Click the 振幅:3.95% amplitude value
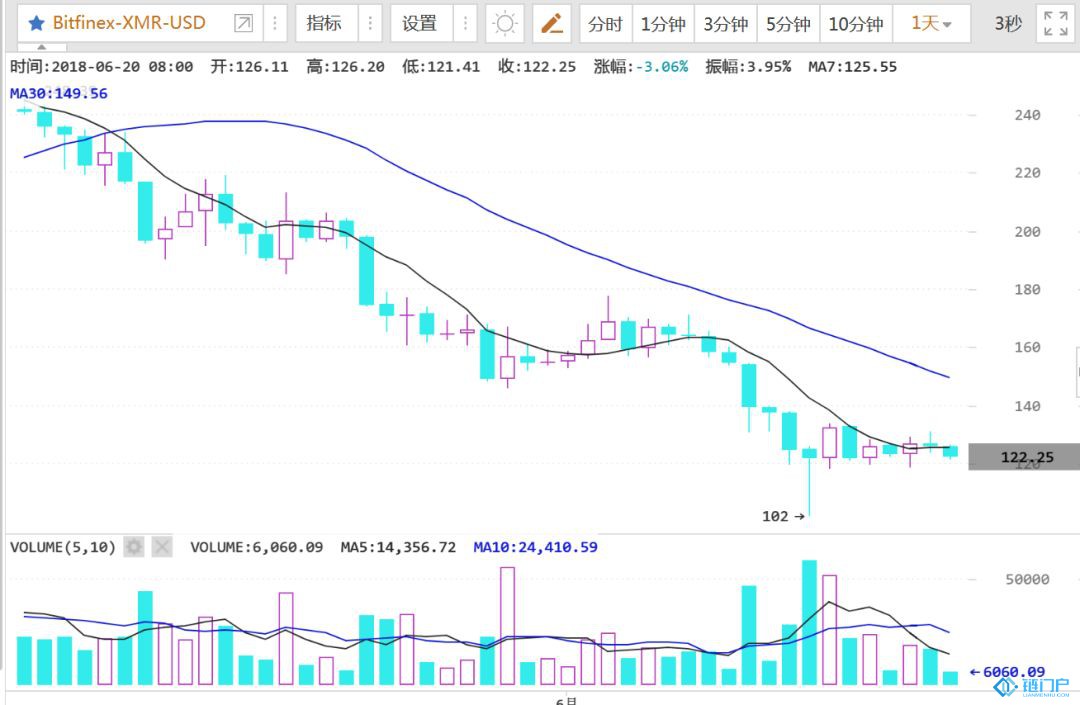This screenshot has height=705, width=1080. [748, 67]
